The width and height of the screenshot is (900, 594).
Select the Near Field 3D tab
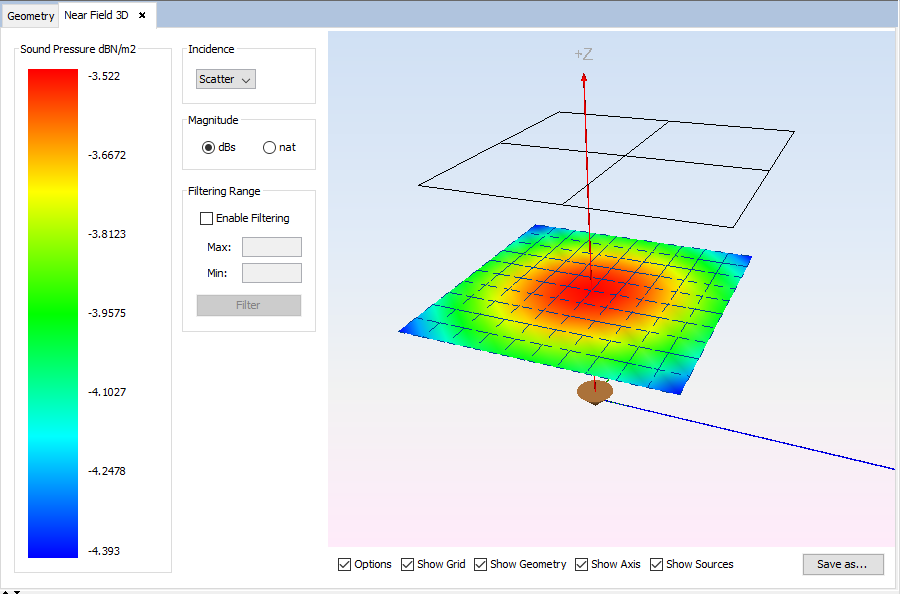pos(96,15)
